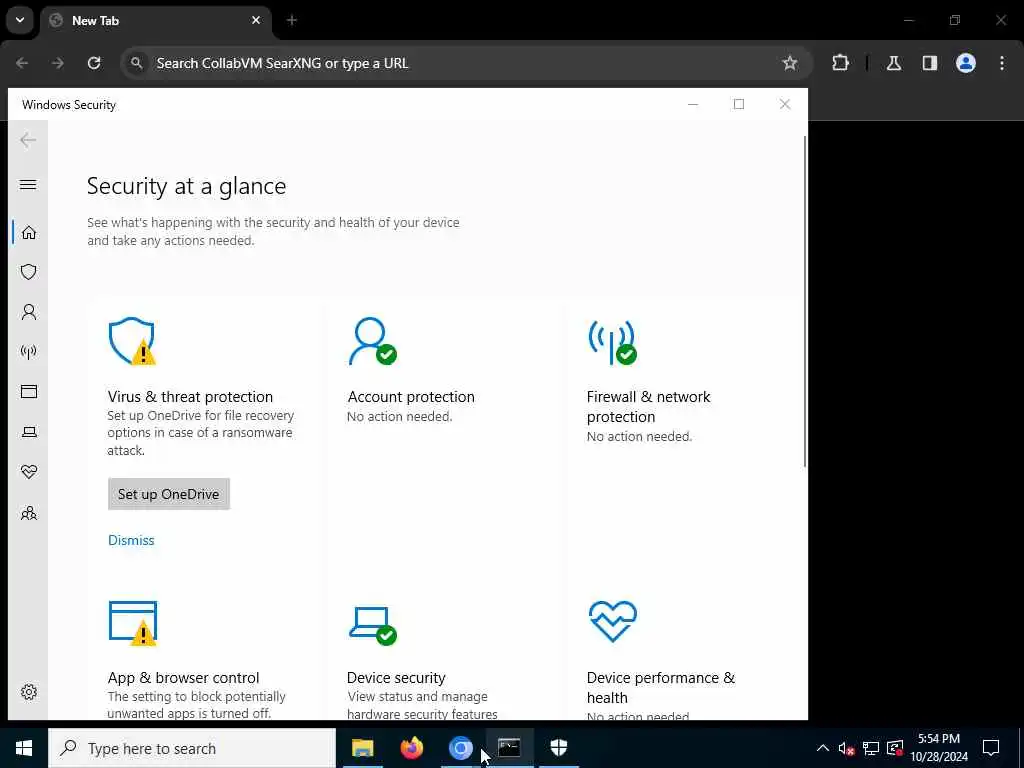Open the browser side panel icon
Viewport: 1024px width, 768px height.
pos(930,63)
